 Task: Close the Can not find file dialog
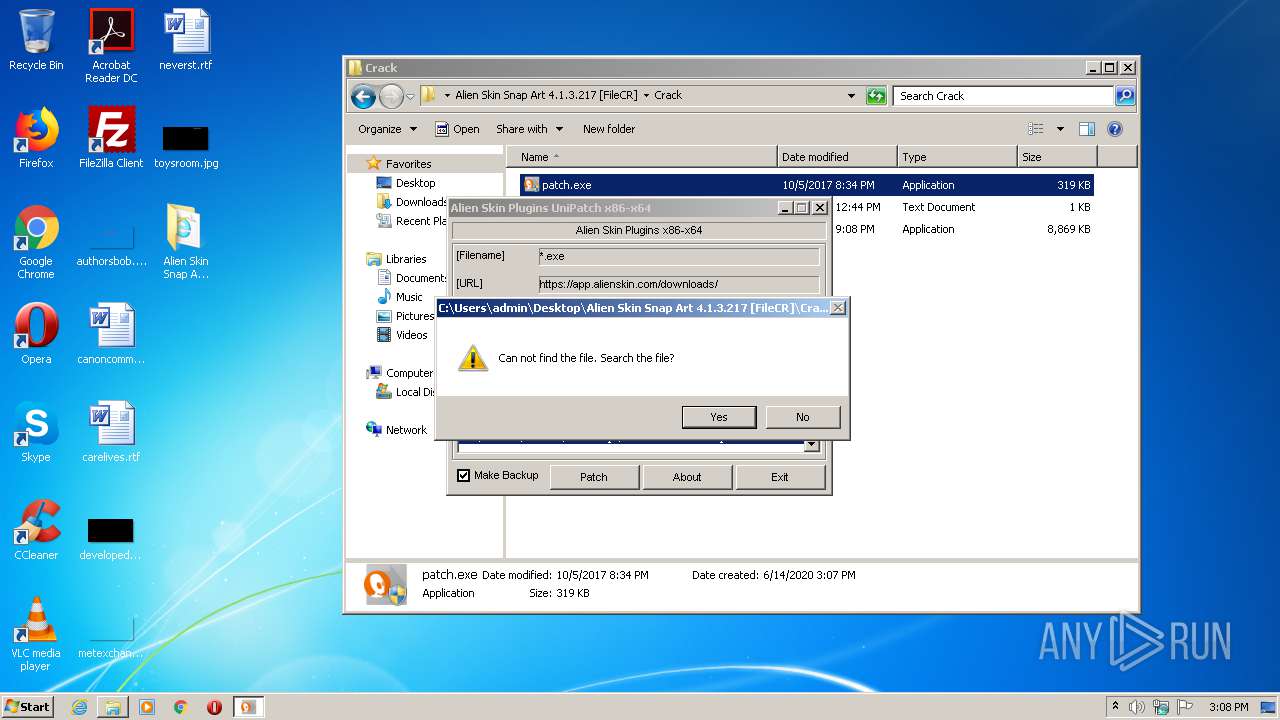coord(838,308)
